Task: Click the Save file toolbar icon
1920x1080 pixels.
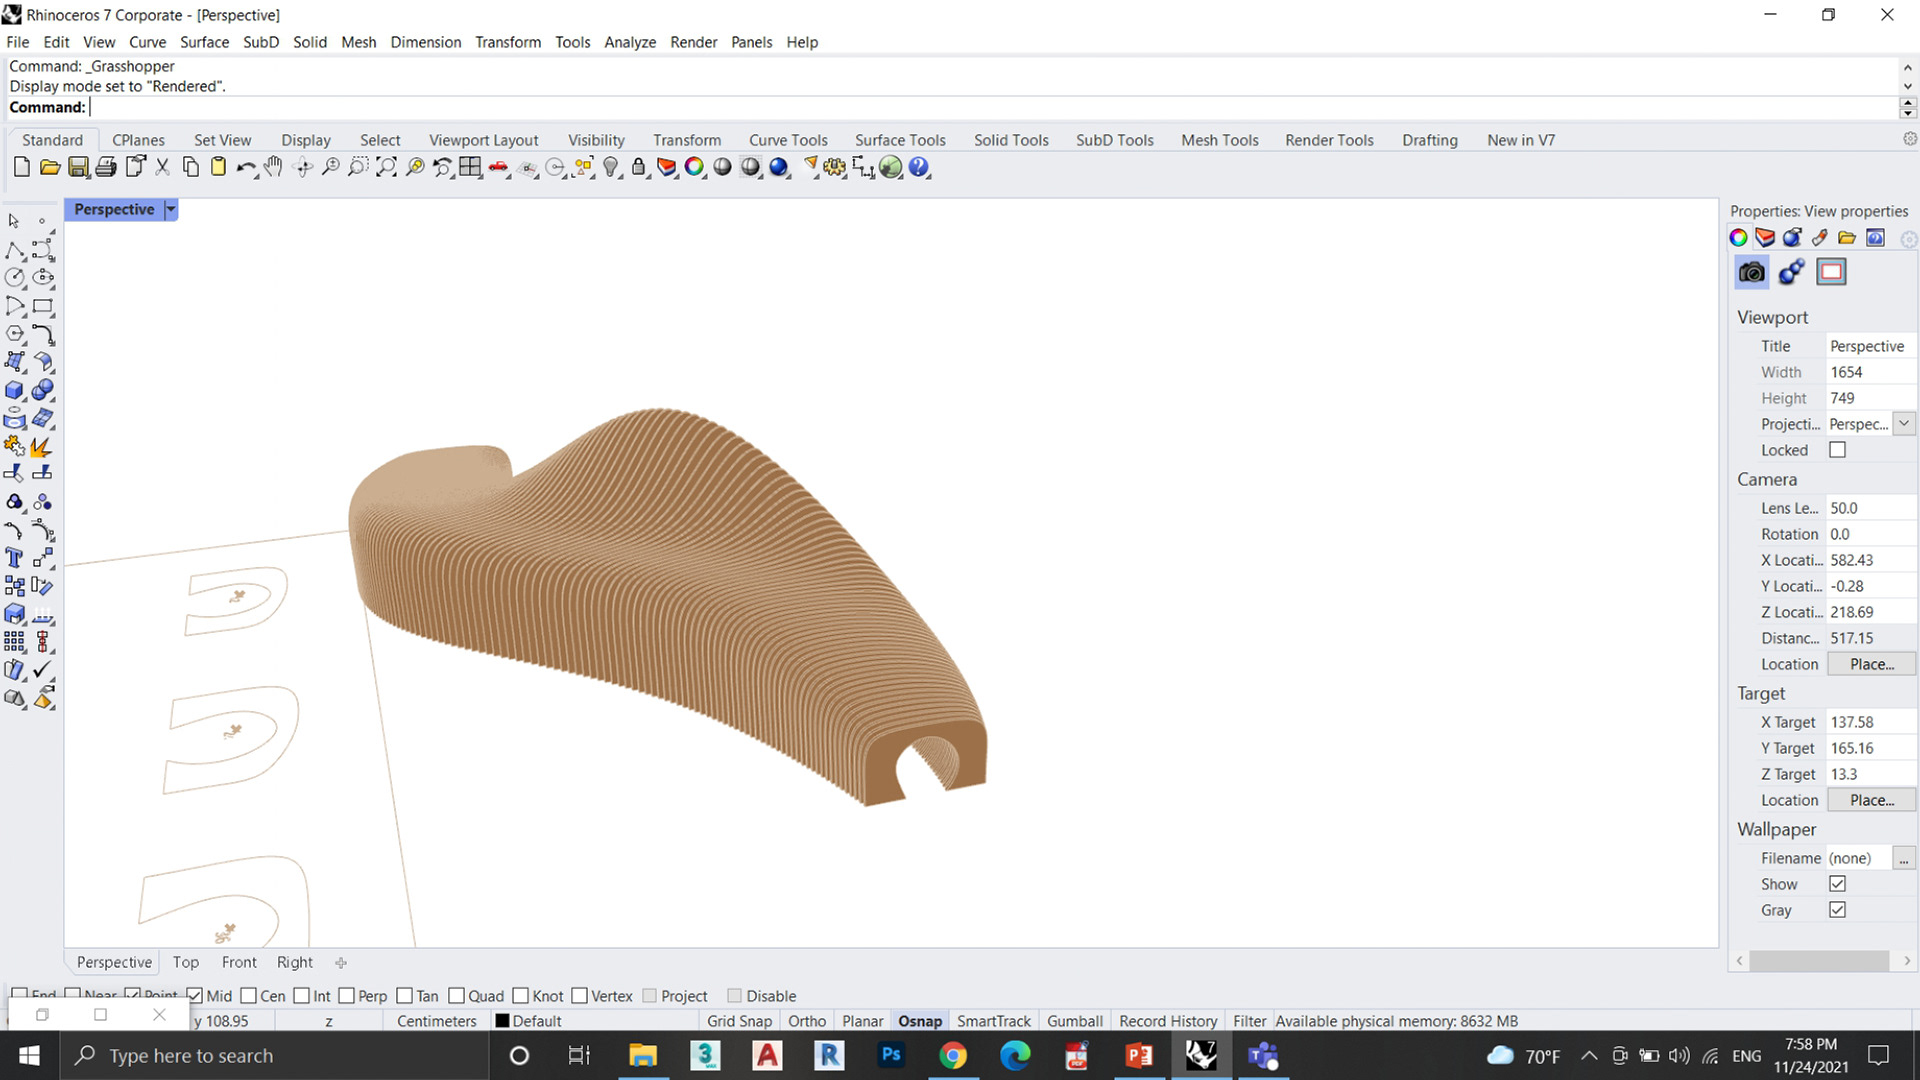Action: click(x=78, y=167)
